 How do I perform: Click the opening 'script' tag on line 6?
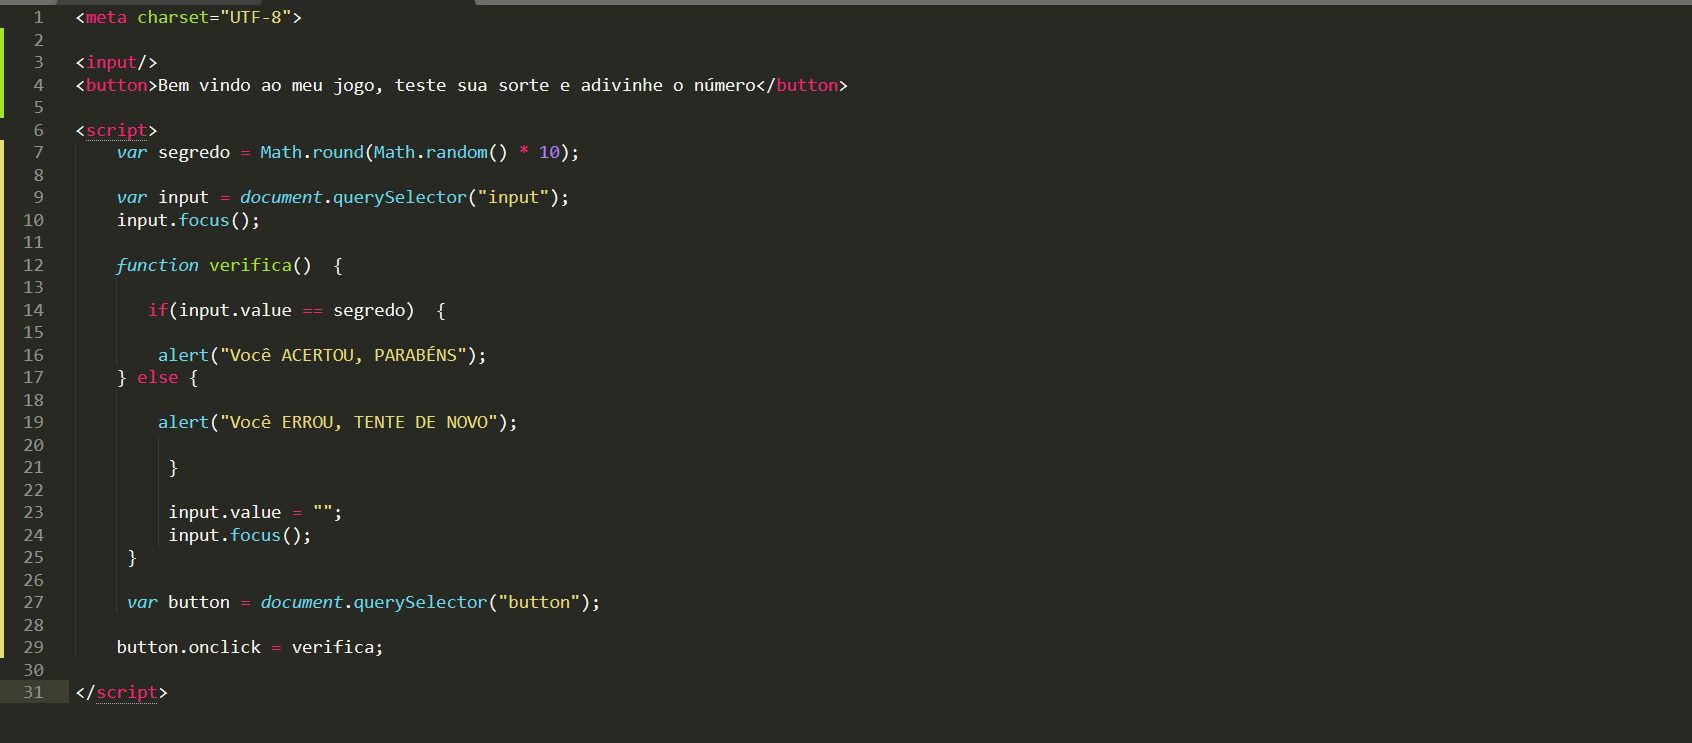(116, 130)
